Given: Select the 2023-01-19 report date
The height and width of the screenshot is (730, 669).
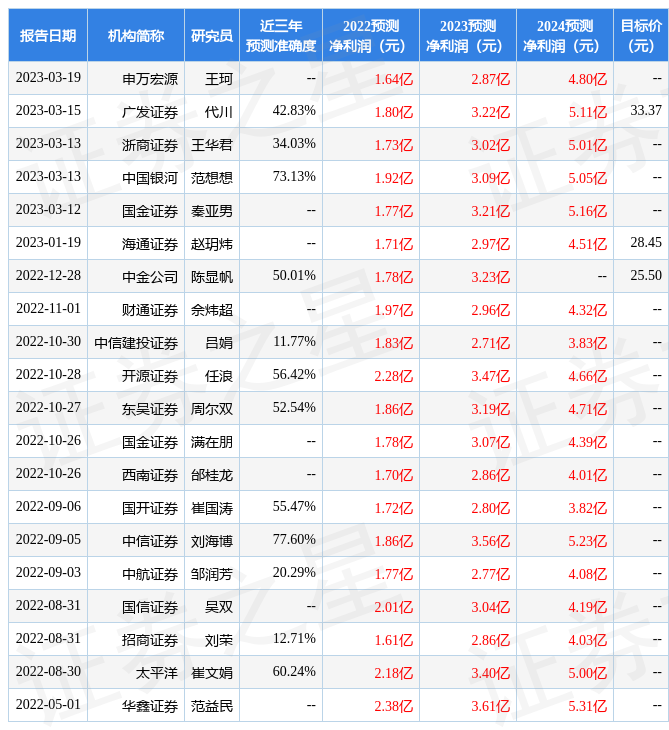Looking at the screenshot, I should (x=48, y=243).
